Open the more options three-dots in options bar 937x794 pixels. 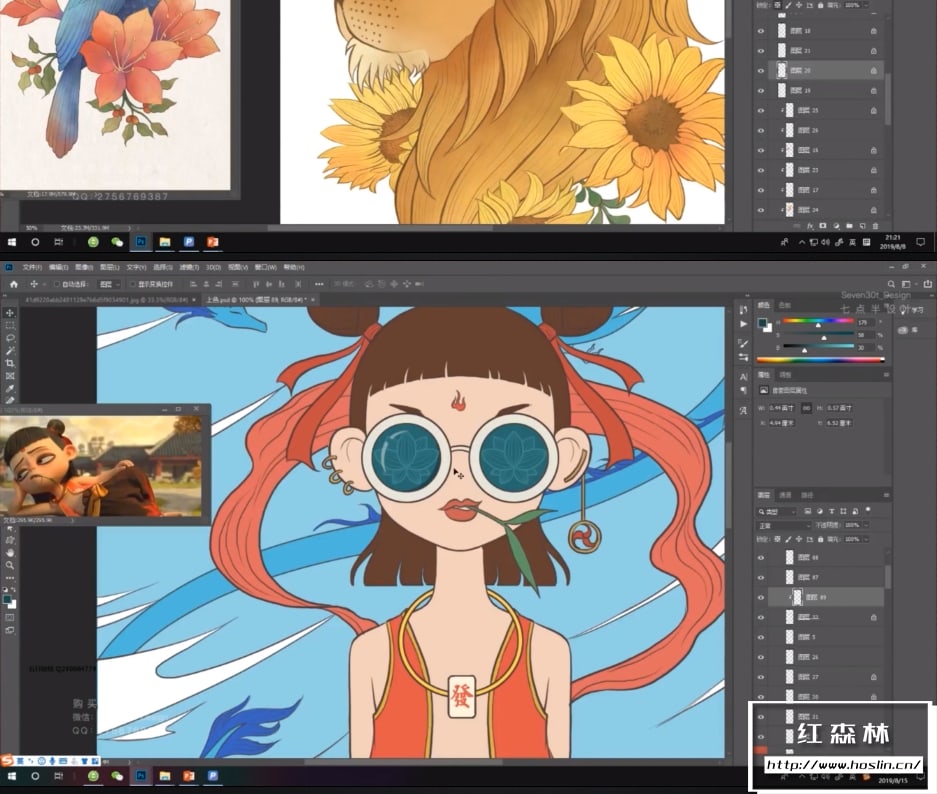(x=319, y=284)
